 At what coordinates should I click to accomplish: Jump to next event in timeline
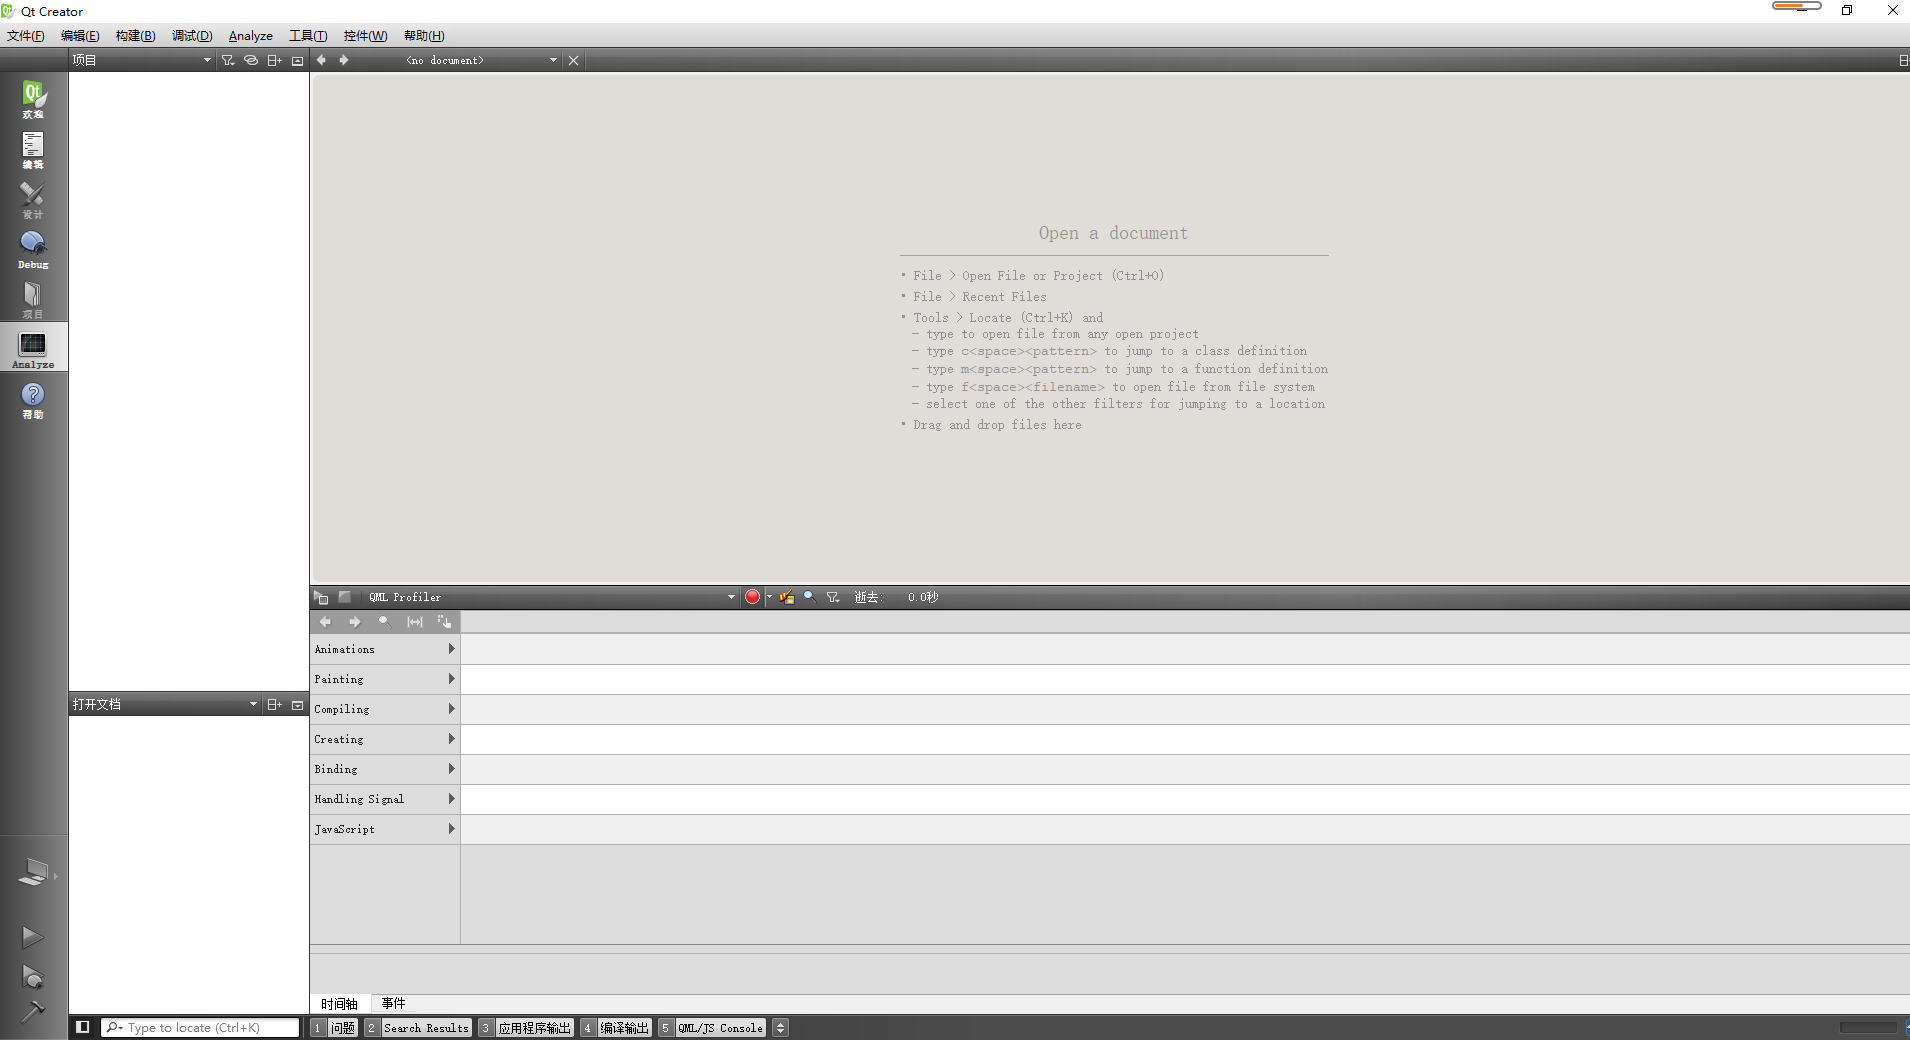pyautogui.click(x=355, y=622)
